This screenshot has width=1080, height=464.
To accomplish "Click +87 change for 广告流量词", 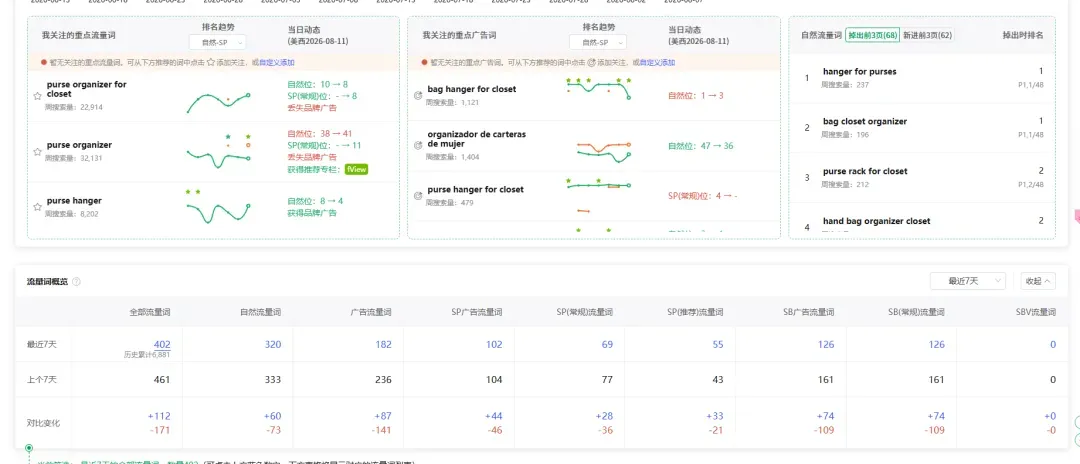I will pos(383,416).
